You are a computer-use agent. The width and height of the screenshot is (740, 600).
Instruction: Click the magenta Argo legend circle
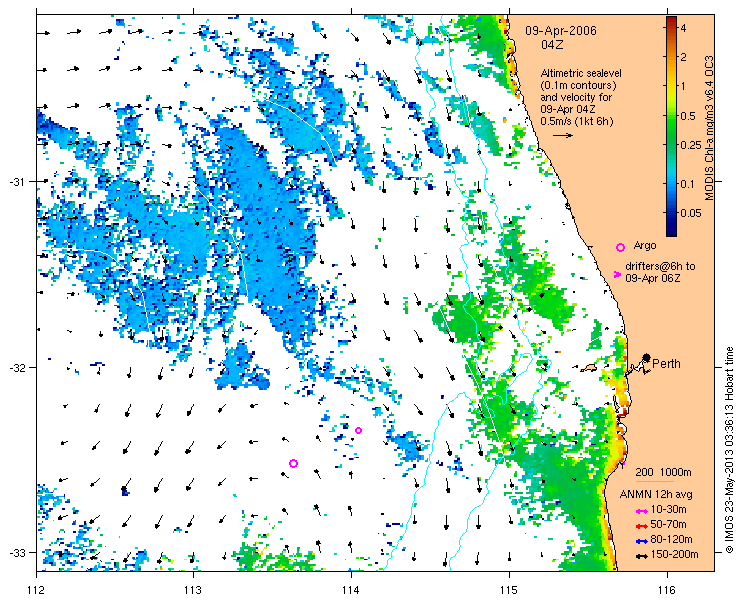coord(620,247)
